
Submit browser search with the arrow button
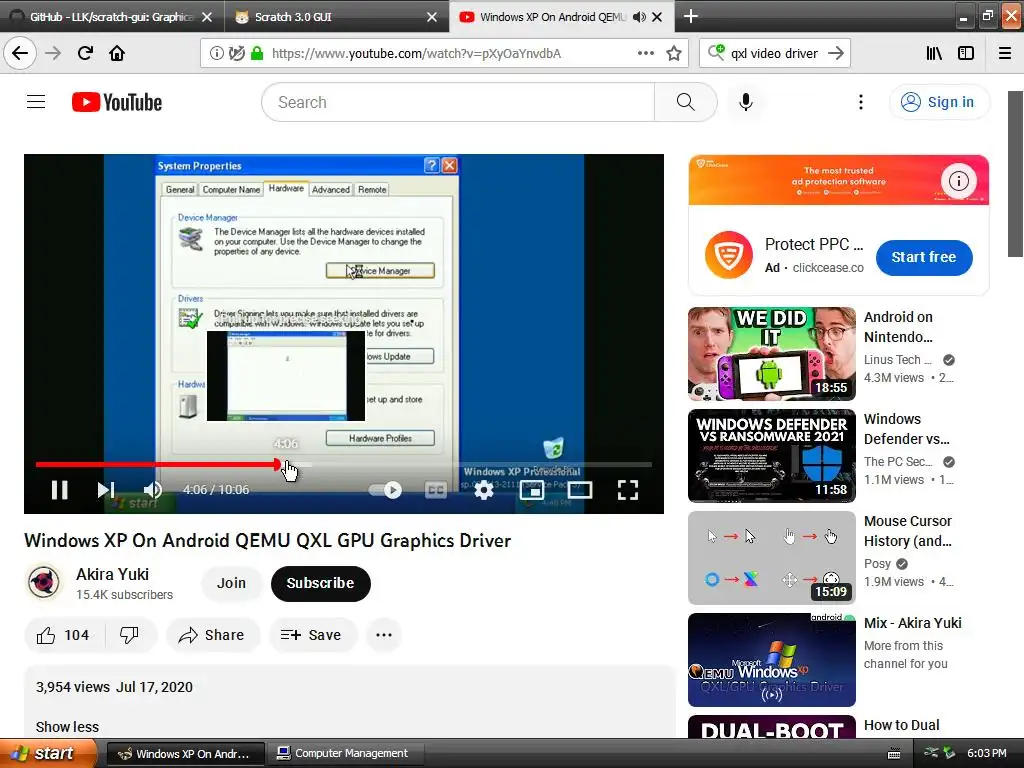(x=836, y=54)
